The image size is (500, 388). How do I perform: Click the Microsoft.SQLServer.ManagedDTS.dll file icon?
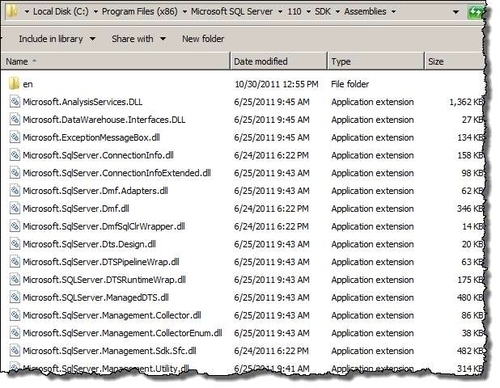pos(14,297)
